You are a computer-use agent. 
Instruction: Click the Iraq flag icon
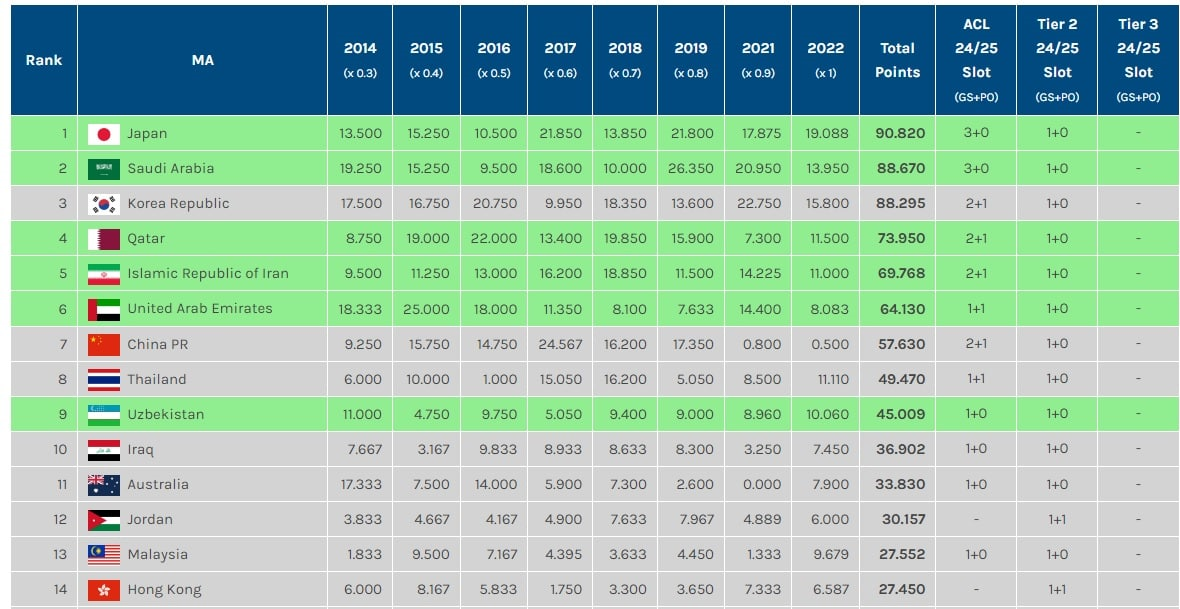pyautogui.click(x=104, y=450)
